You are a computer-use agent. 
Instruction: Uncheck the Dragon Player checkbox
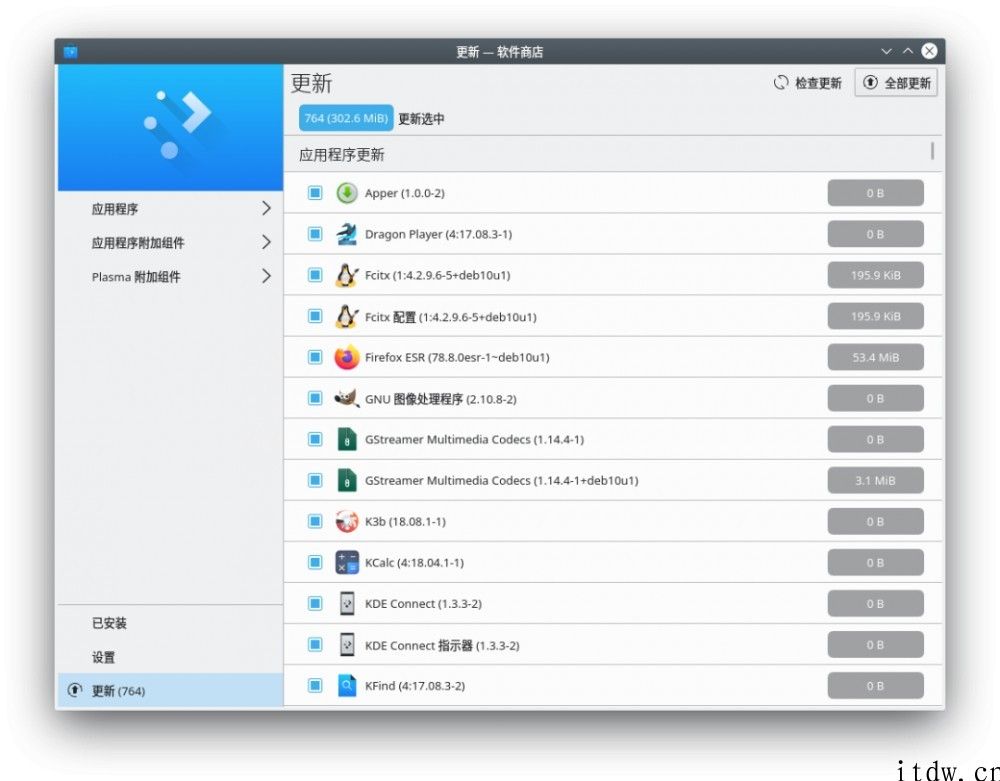click(315, 234)
